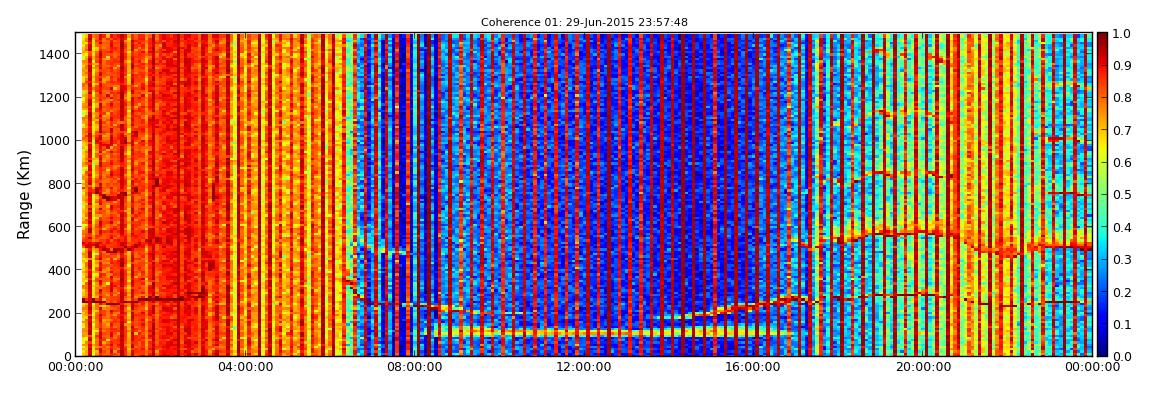Click the colorbar 1.0 value label
The image size is (1150, 407).
coord(1121,34)
